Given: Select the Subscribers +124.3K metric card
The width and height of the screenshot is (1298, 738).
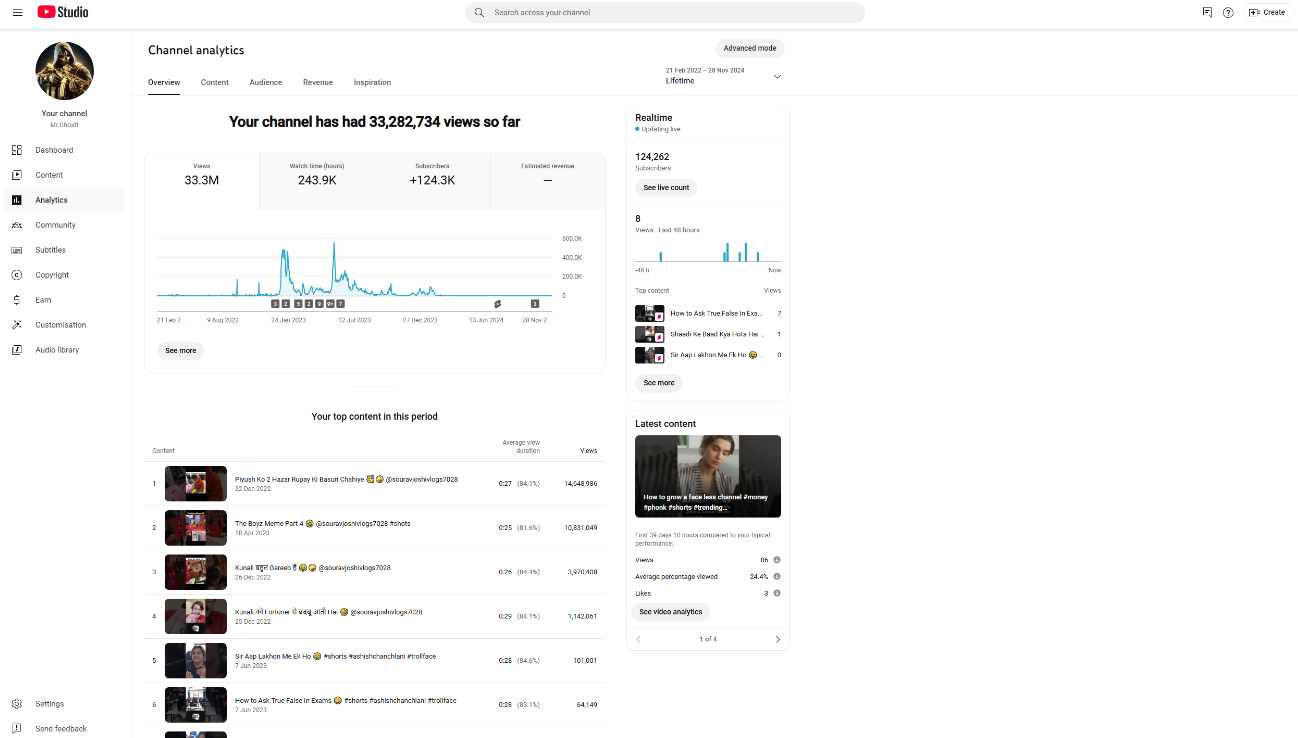Looking at the screenshot, I should 432,181.
